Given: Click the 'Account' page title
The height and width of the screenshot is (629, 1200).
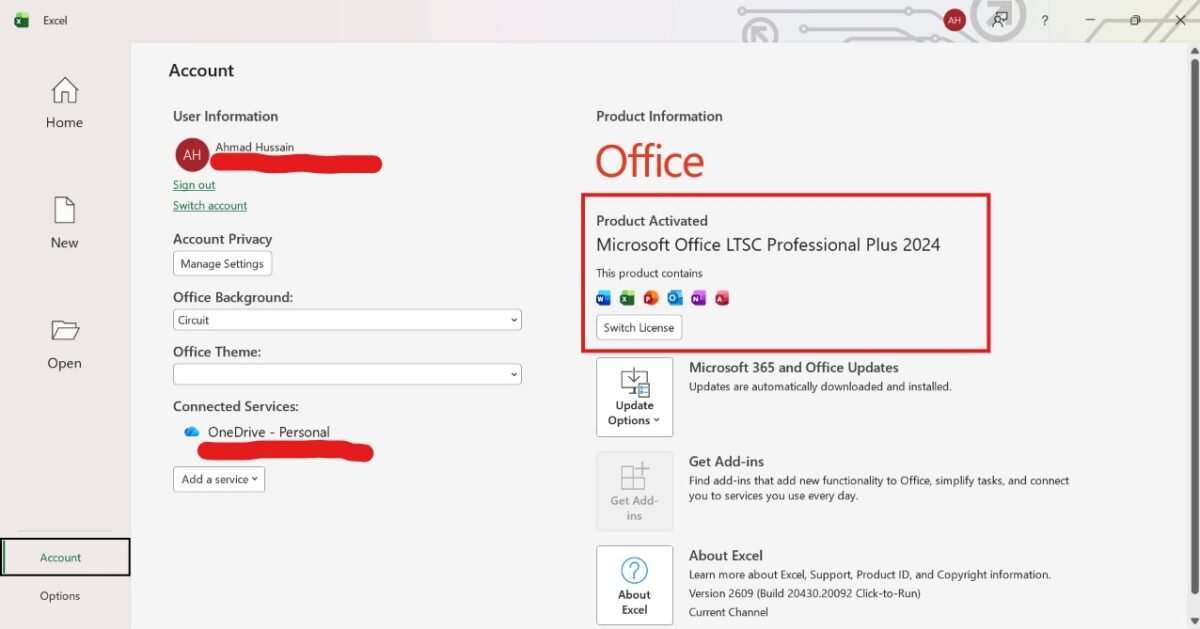Looking at the screenshot, I should (201, 71).
